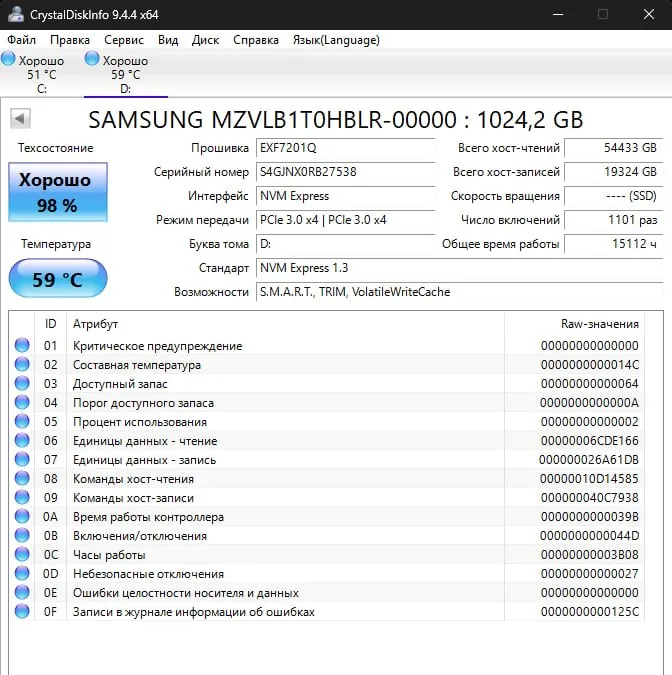Select row Команды хост-чтения

(327, 479)
